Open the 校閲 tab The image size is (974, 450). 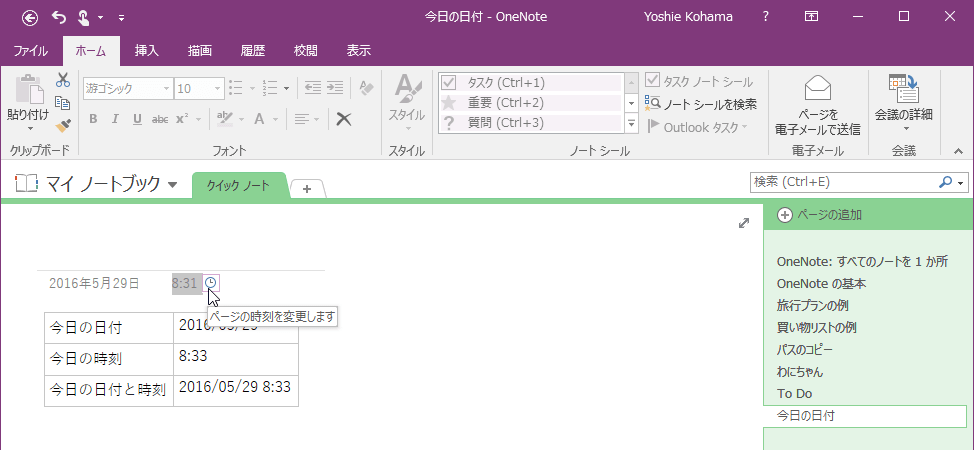306,51
